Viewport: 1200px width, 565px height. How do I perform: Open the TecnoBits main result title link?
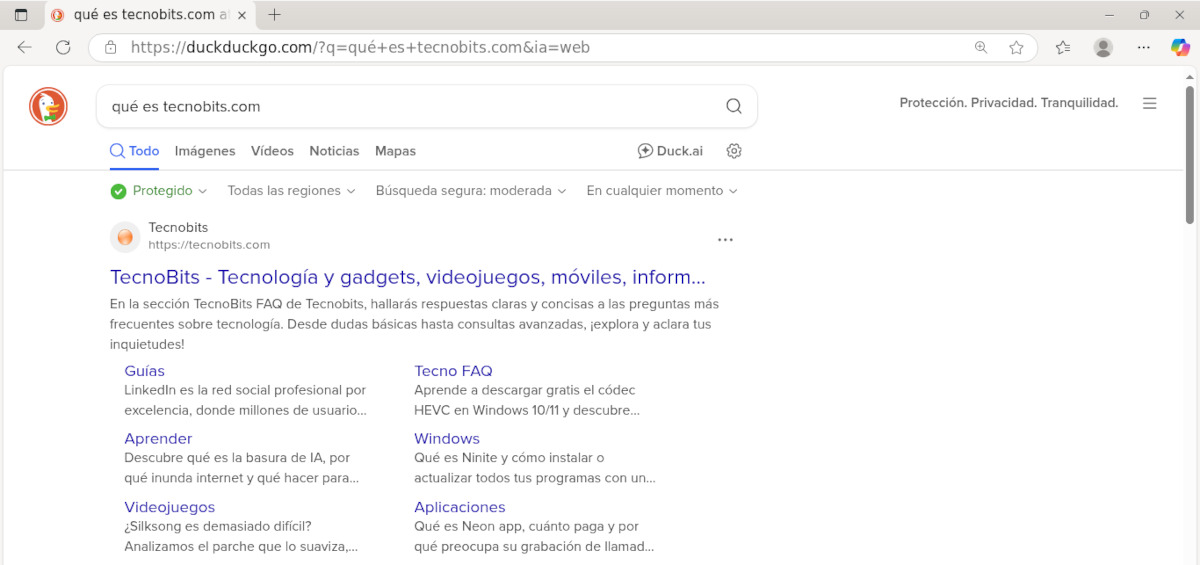coord(407,277)
